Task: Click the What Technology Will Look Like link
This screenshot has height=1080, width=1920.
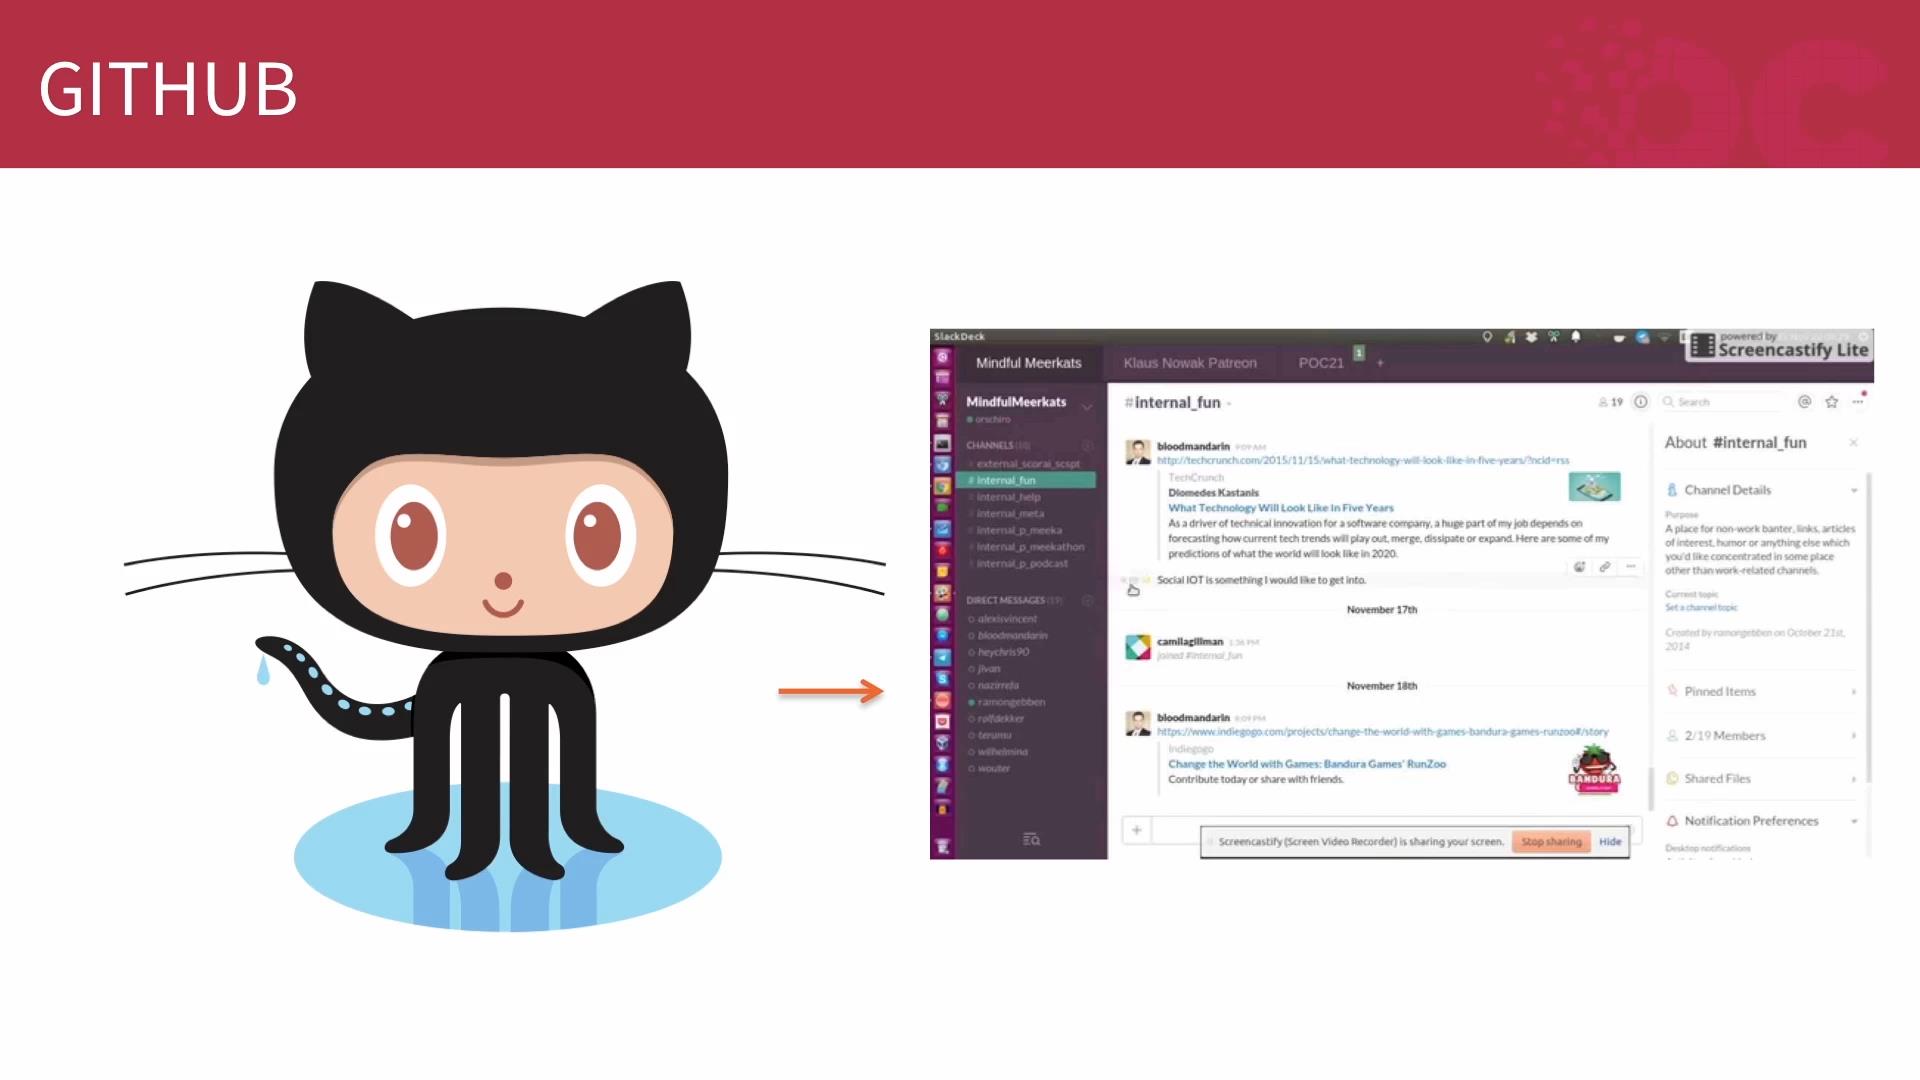Action: (x=1280, y=508)
